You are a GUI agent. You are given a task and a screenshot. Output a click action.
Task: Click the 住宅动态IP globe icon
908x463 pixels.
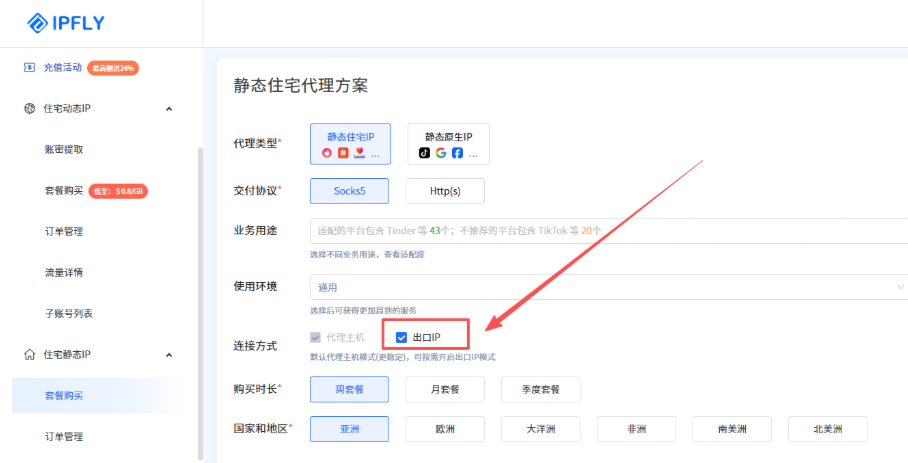click(30, 108)
